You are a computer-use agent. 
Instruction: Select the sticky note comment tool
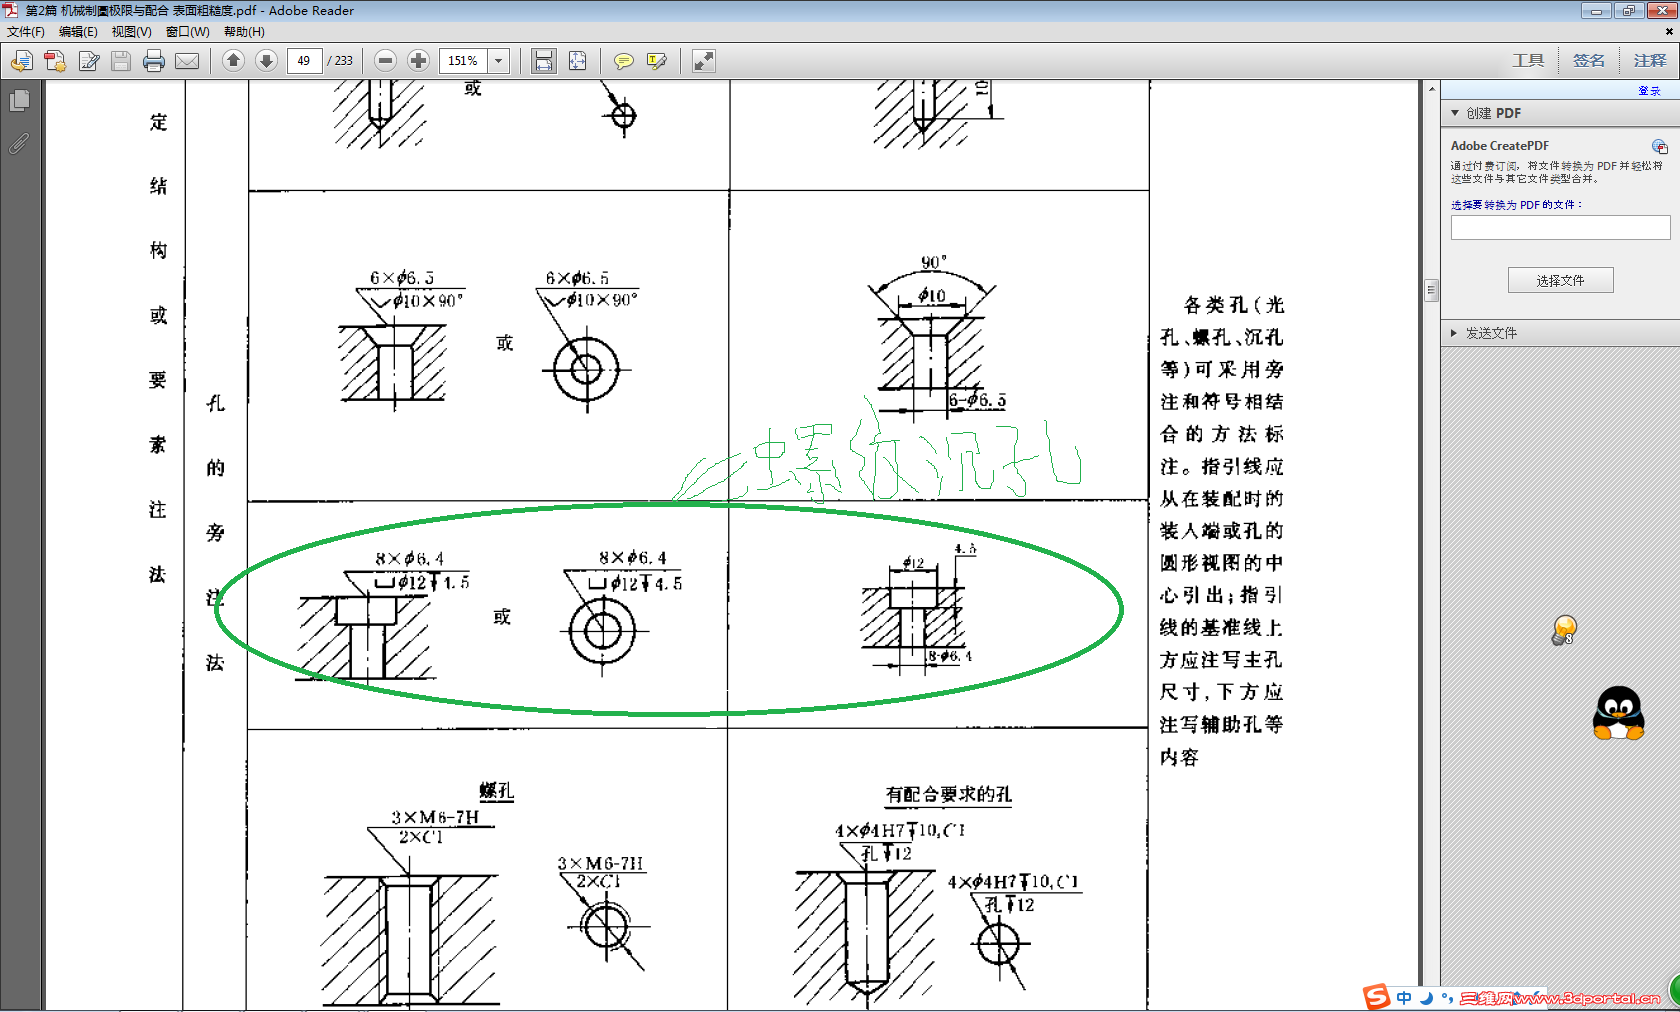(x=623, y=61)
